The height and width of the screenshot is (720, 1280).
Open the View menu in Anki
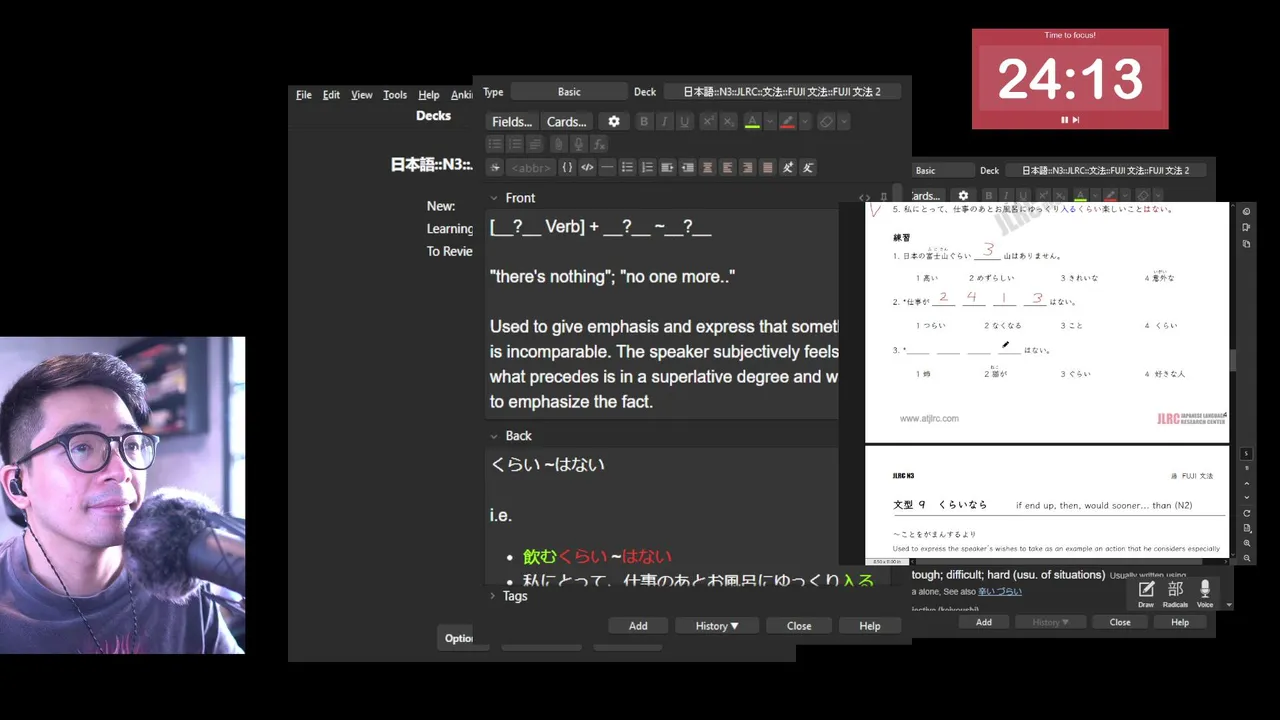tap(362, 95)
